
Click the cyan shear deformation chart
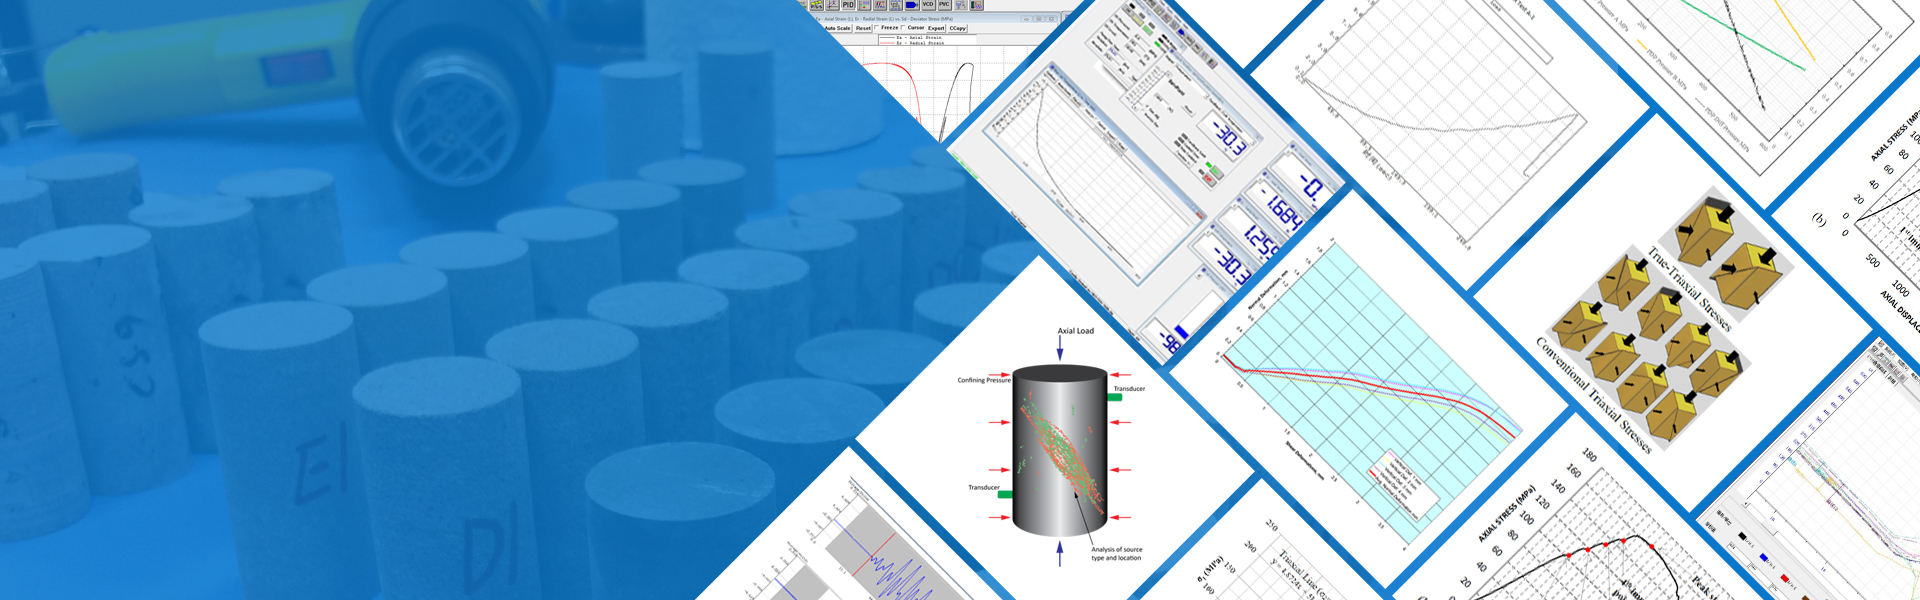(1370, 390)
